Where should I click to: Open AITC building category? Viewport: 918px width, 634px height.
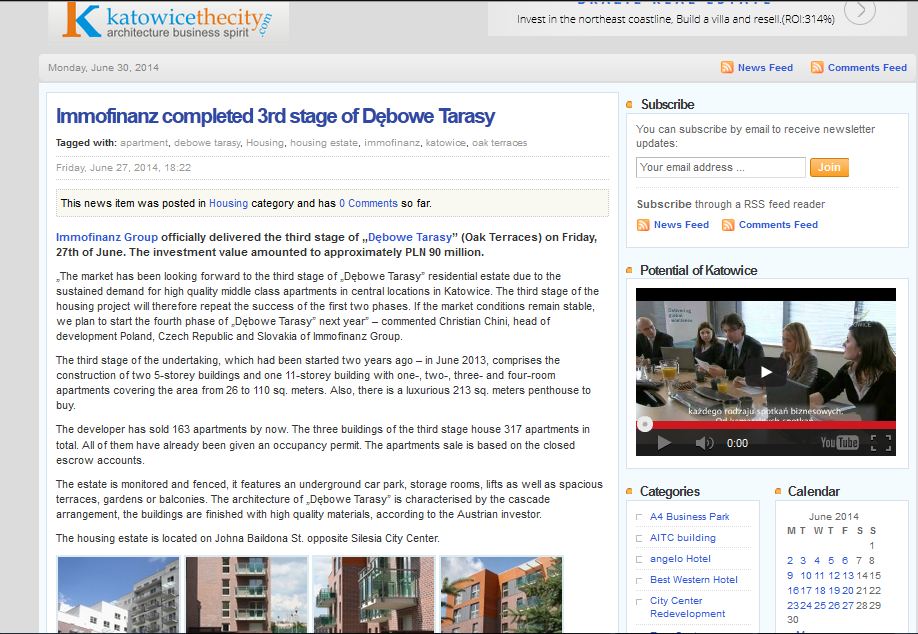point(683,538)
